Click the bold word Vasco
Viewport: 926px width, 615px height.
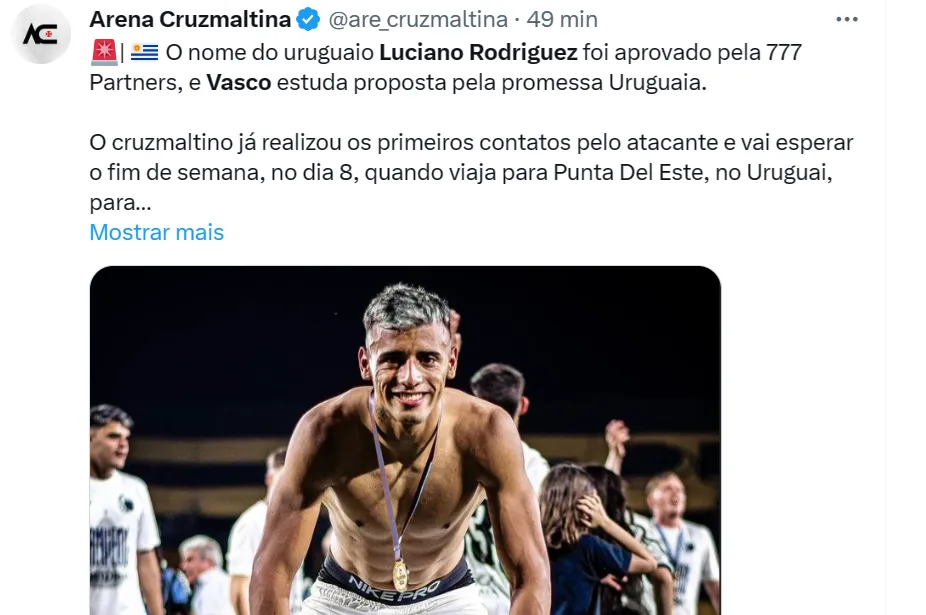[x=238, y=82]
